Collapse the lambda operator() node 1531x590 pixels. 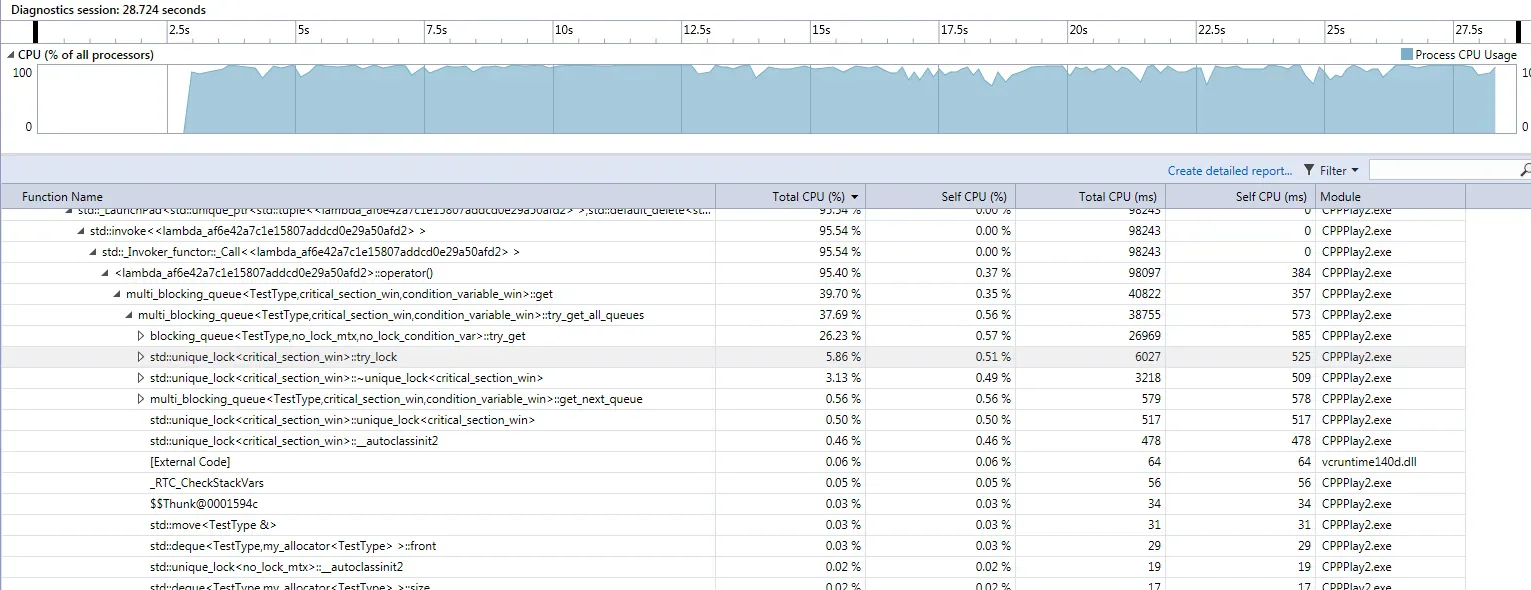pos(105,273)
